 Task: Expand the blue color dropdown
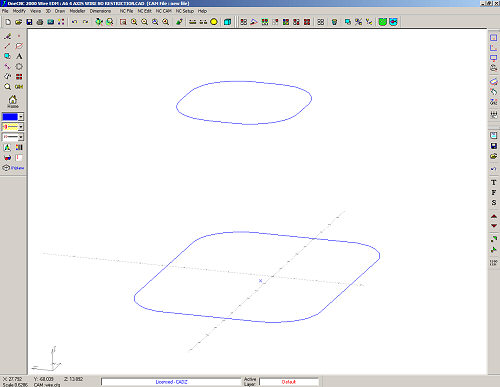click(x=21, y=117)
